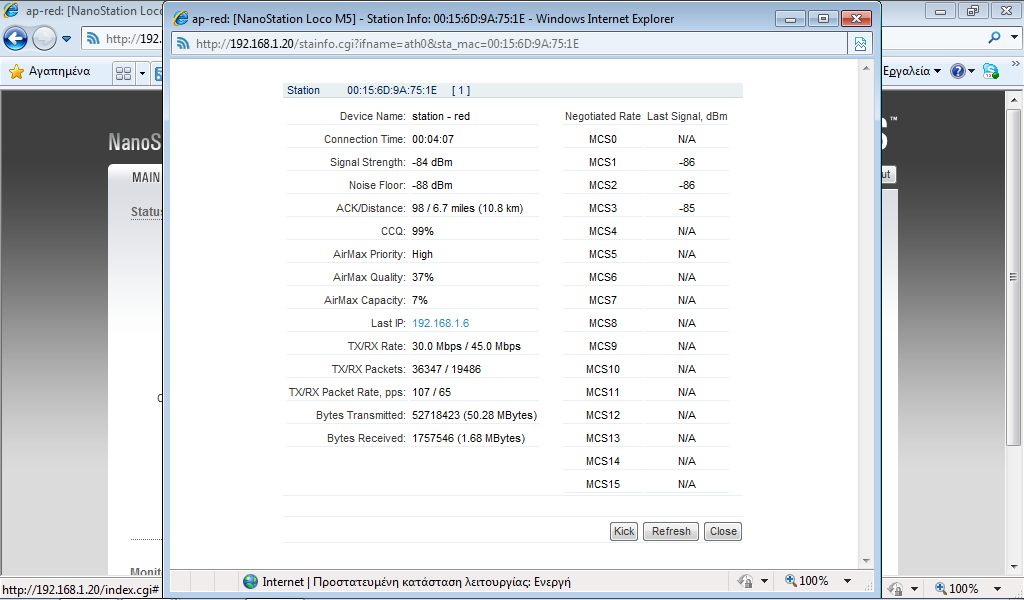Expand the toolbar overflow chevron
Screen dimensions: 1024x600
(1016, 64)
